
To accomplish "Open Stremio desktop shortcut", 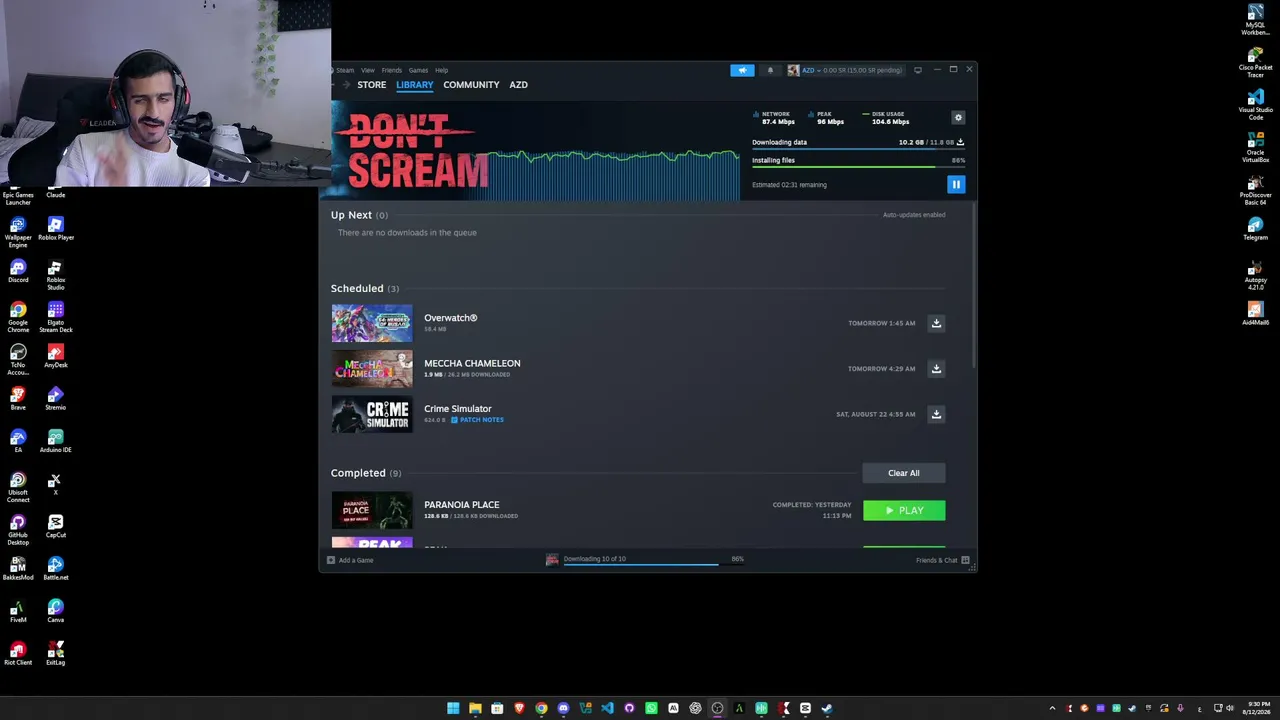I will (55, 398).
